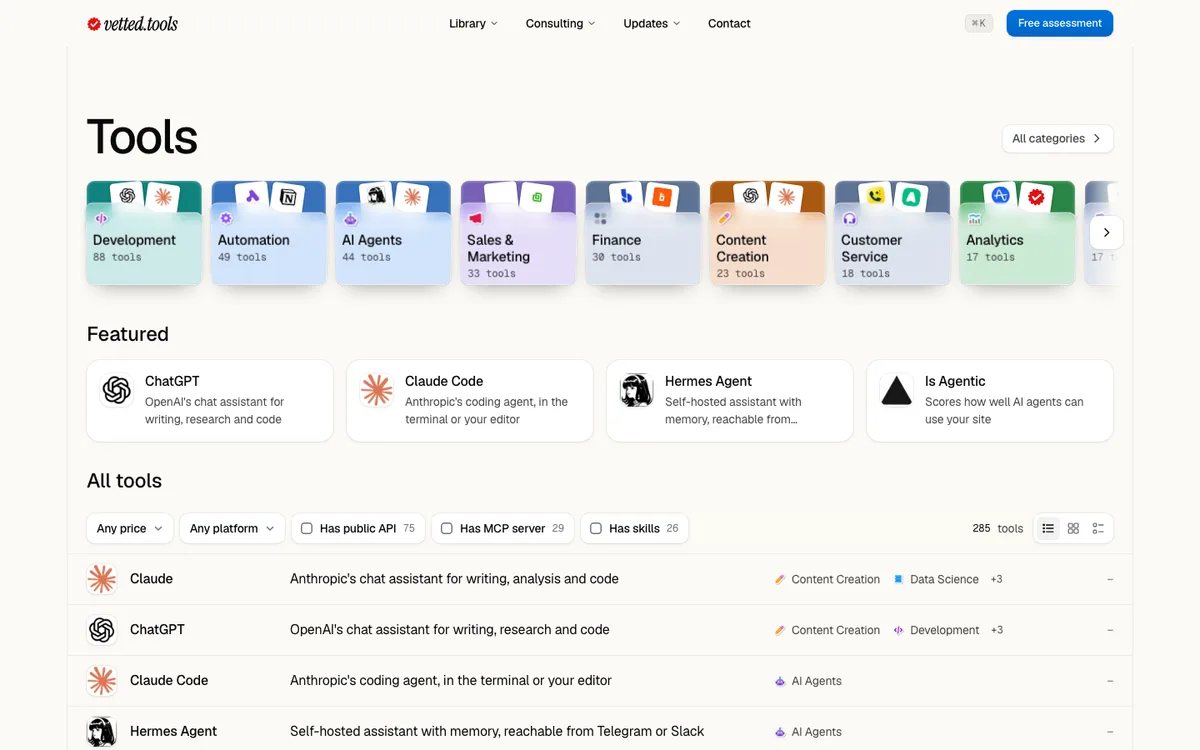Click the AI Agents tag in the Hermes Agent row
Screen dimensions: 1200x750
point(808,732)
